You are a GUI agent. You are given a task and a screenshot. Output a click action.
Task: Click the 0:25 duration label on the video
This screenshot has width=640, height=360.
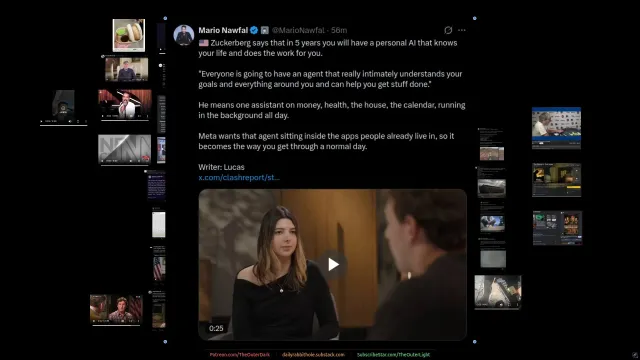coord(216,328)
